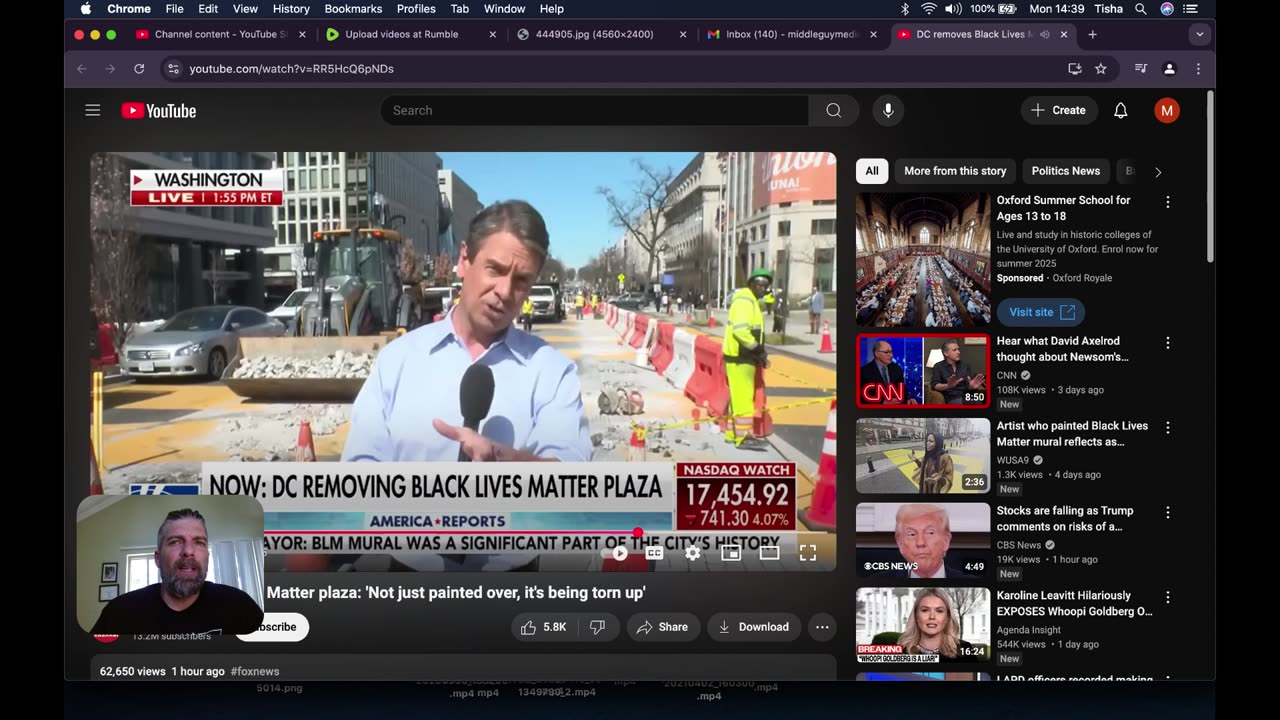
Task: Click the address bar URL
Action: 292,69
